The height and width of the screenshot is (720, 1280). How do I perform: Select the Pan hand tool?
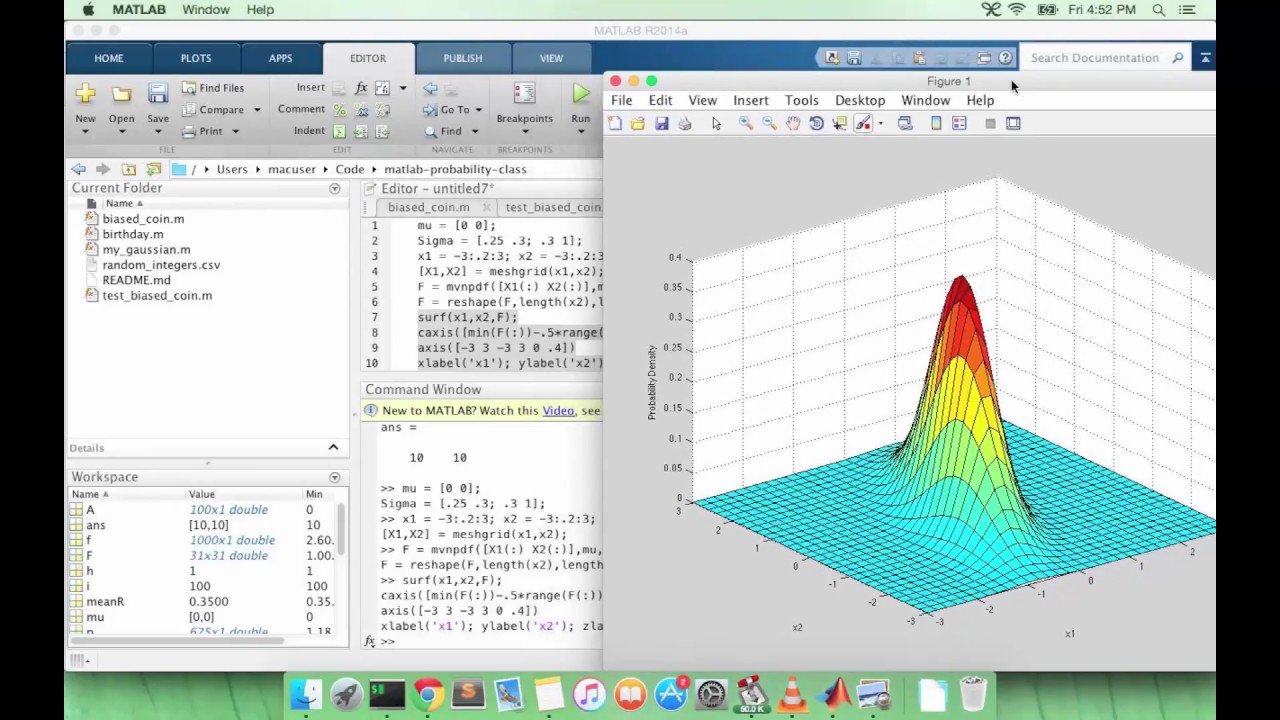pyautogui.click(x=793, y=123)
